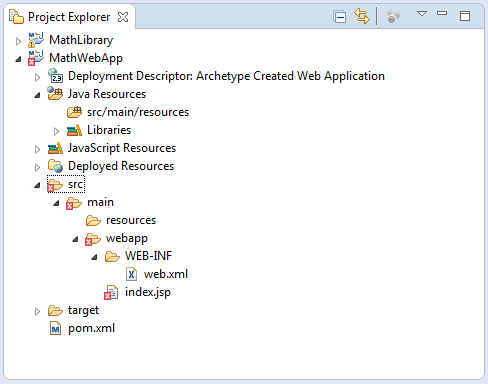Select JavaScript Resources tree item

122,148
